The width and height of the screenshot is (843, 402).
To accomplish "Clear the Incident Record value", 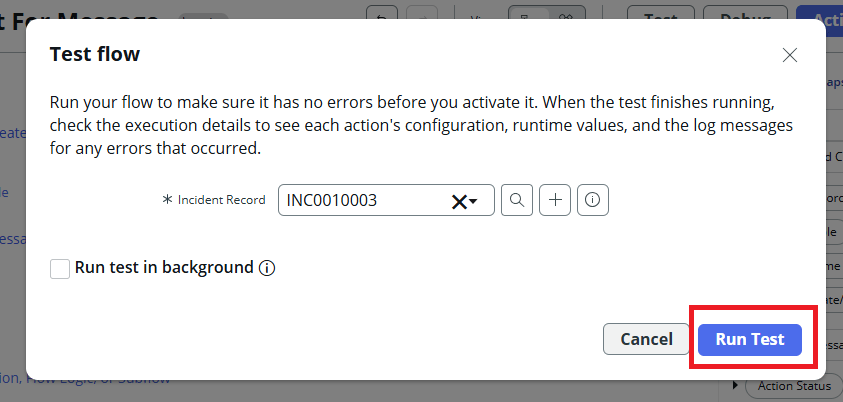I will tap(459, 201).
